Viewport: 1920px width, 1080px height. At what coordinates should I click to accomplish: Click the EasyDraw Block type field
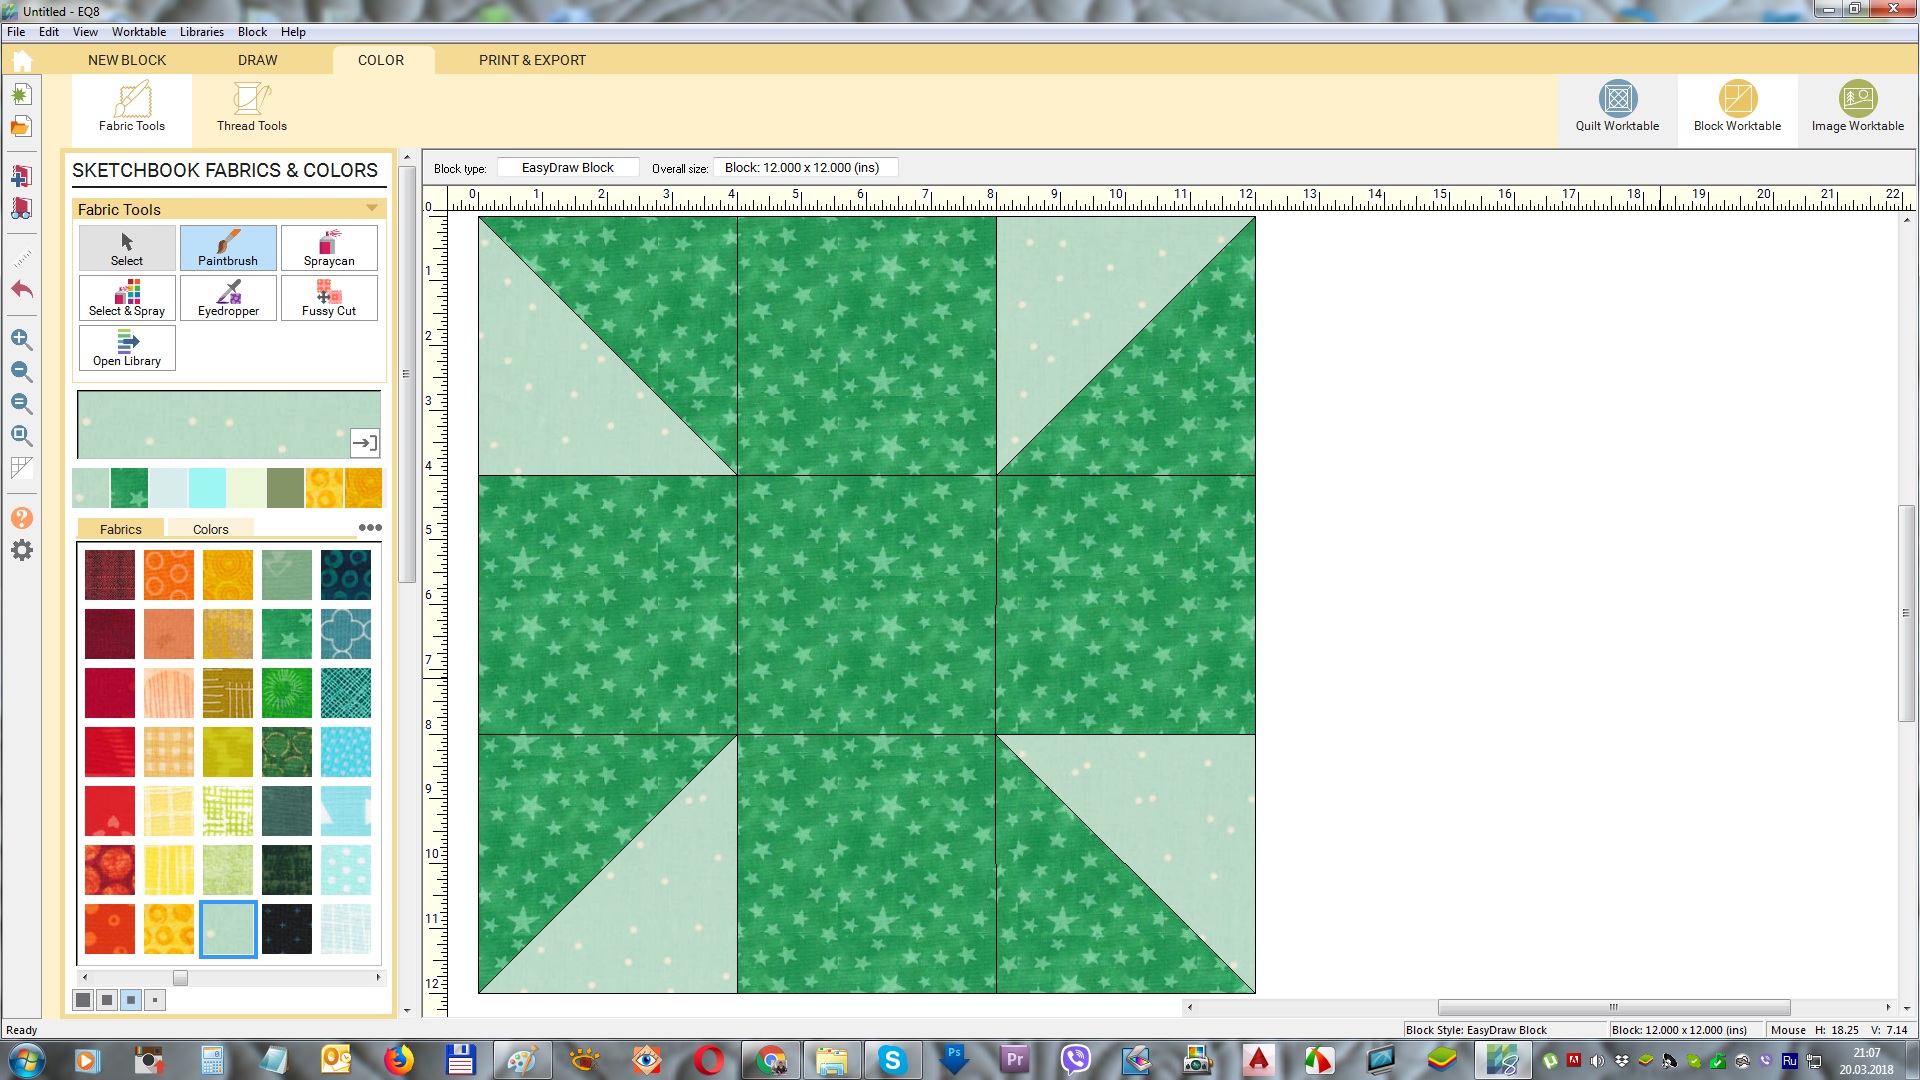coord(568,168)
